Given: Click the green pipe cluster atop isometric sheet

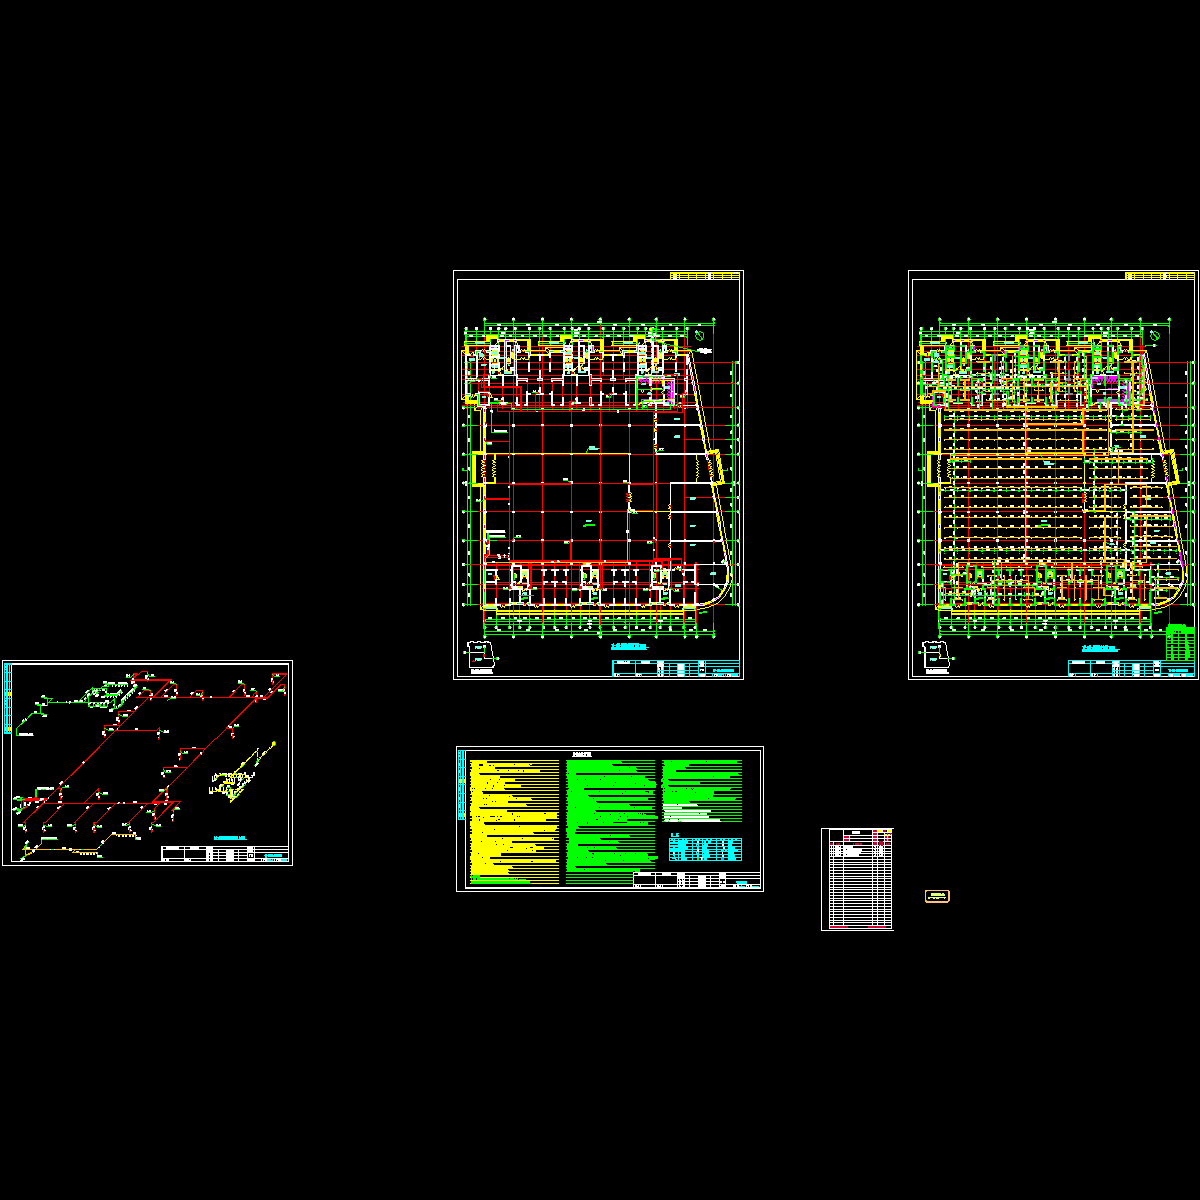Looking at the screenshot, I should tap(110, 694).
